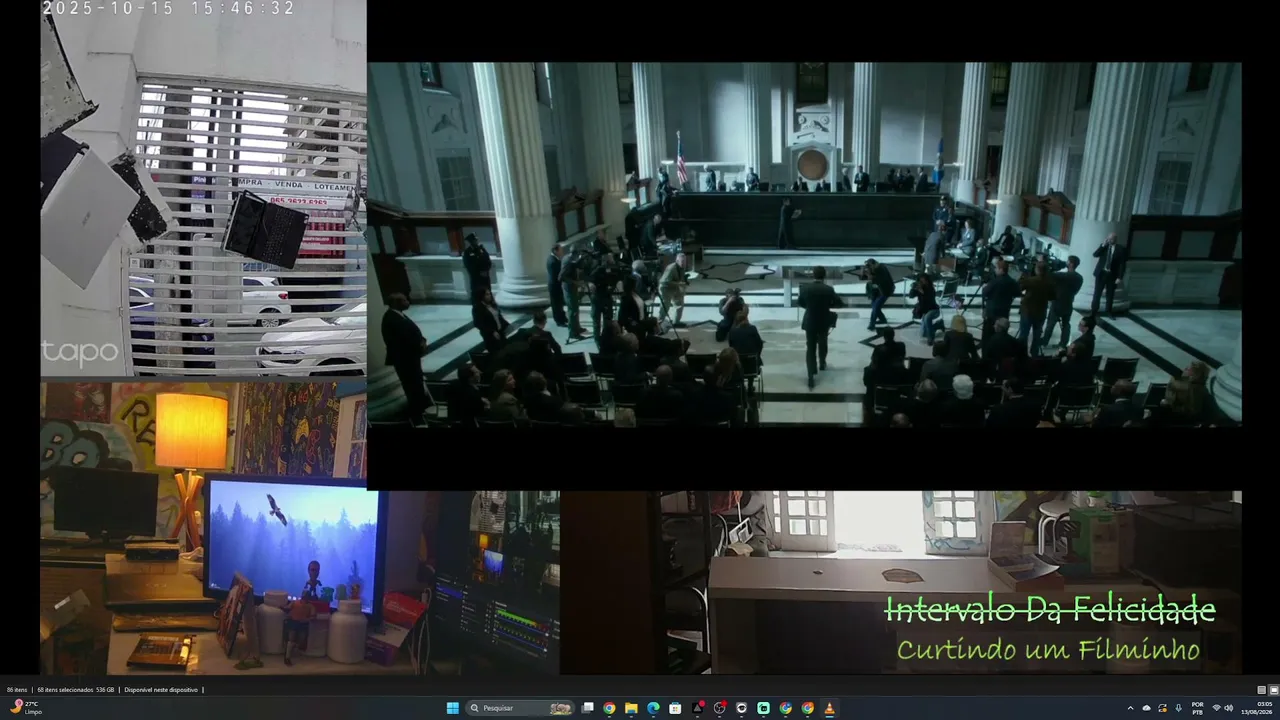Switch to VLC media player on taskbar

point(829,708)
